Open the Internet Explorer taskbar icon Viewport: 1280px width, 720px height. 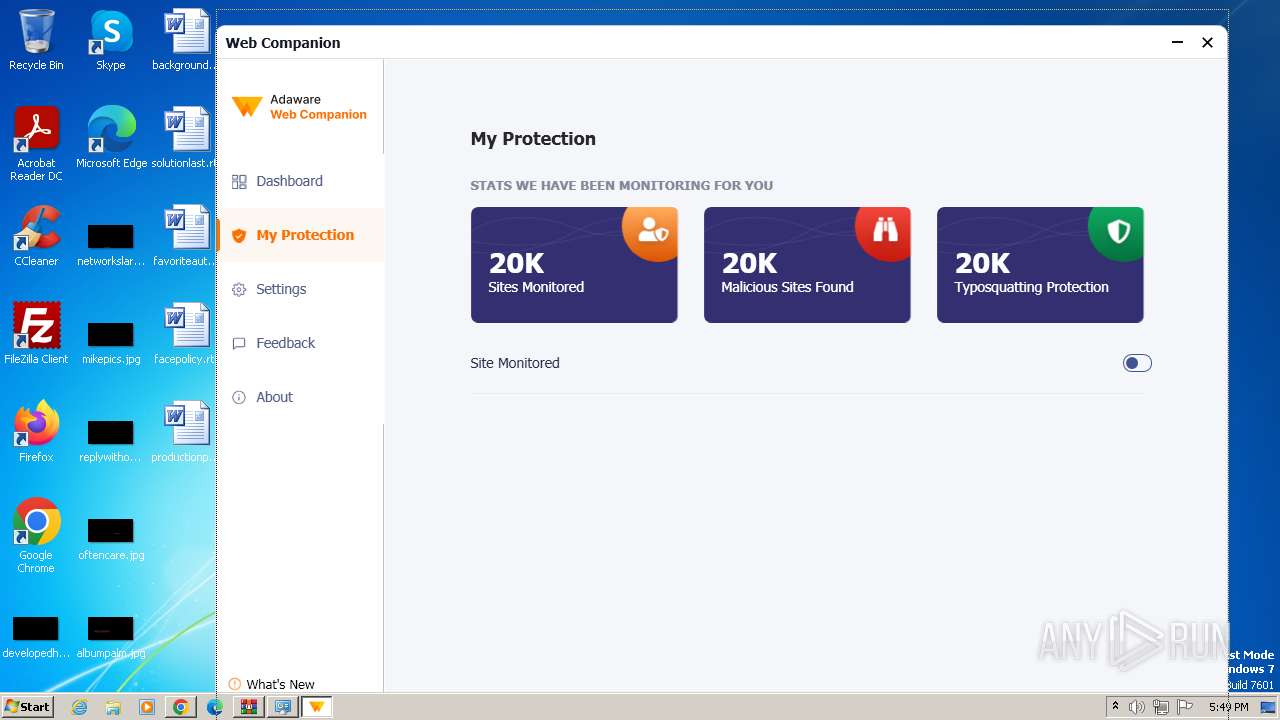tap(79, 707)
